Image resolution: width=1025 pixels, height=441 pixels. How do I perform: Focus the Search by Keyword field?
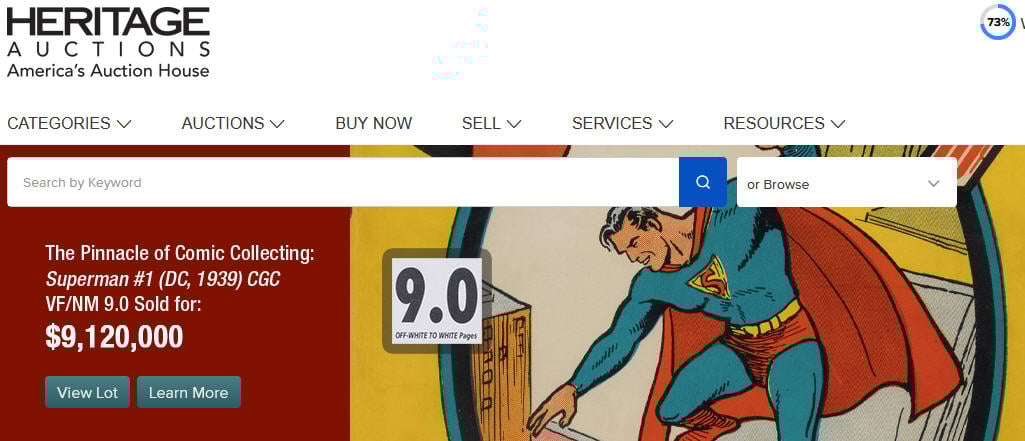(343, 182)
